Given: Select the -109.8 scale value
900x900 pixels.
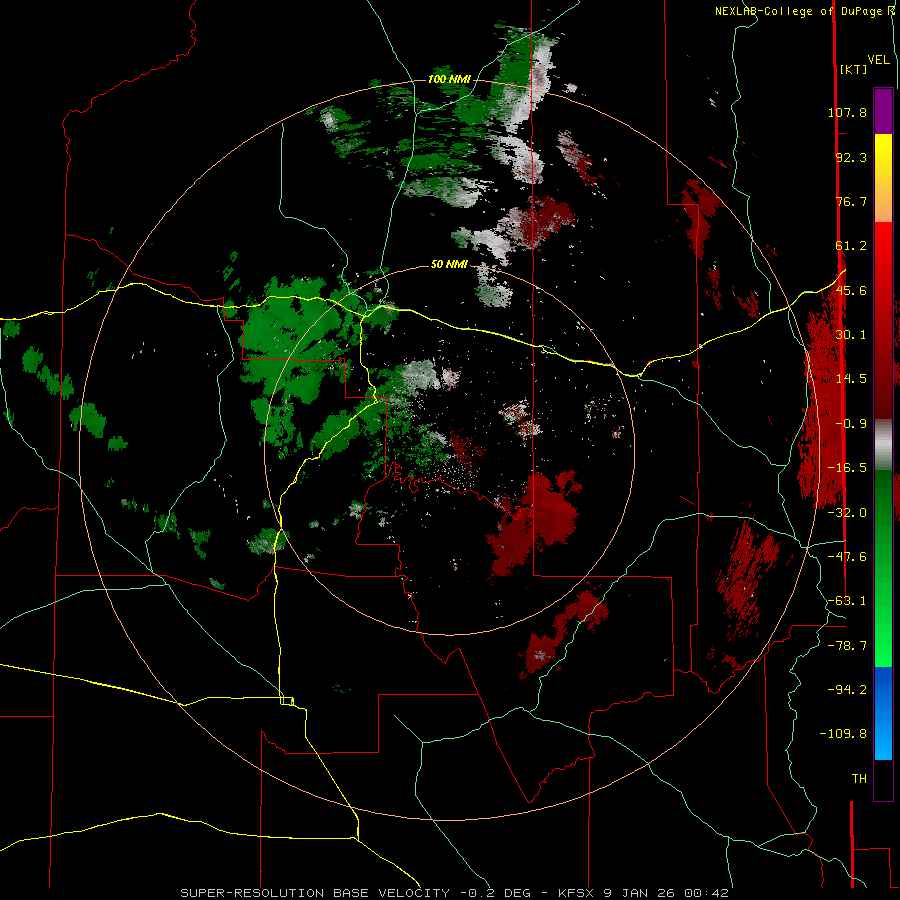Looking at the screenshot, I should pos(843,734).
